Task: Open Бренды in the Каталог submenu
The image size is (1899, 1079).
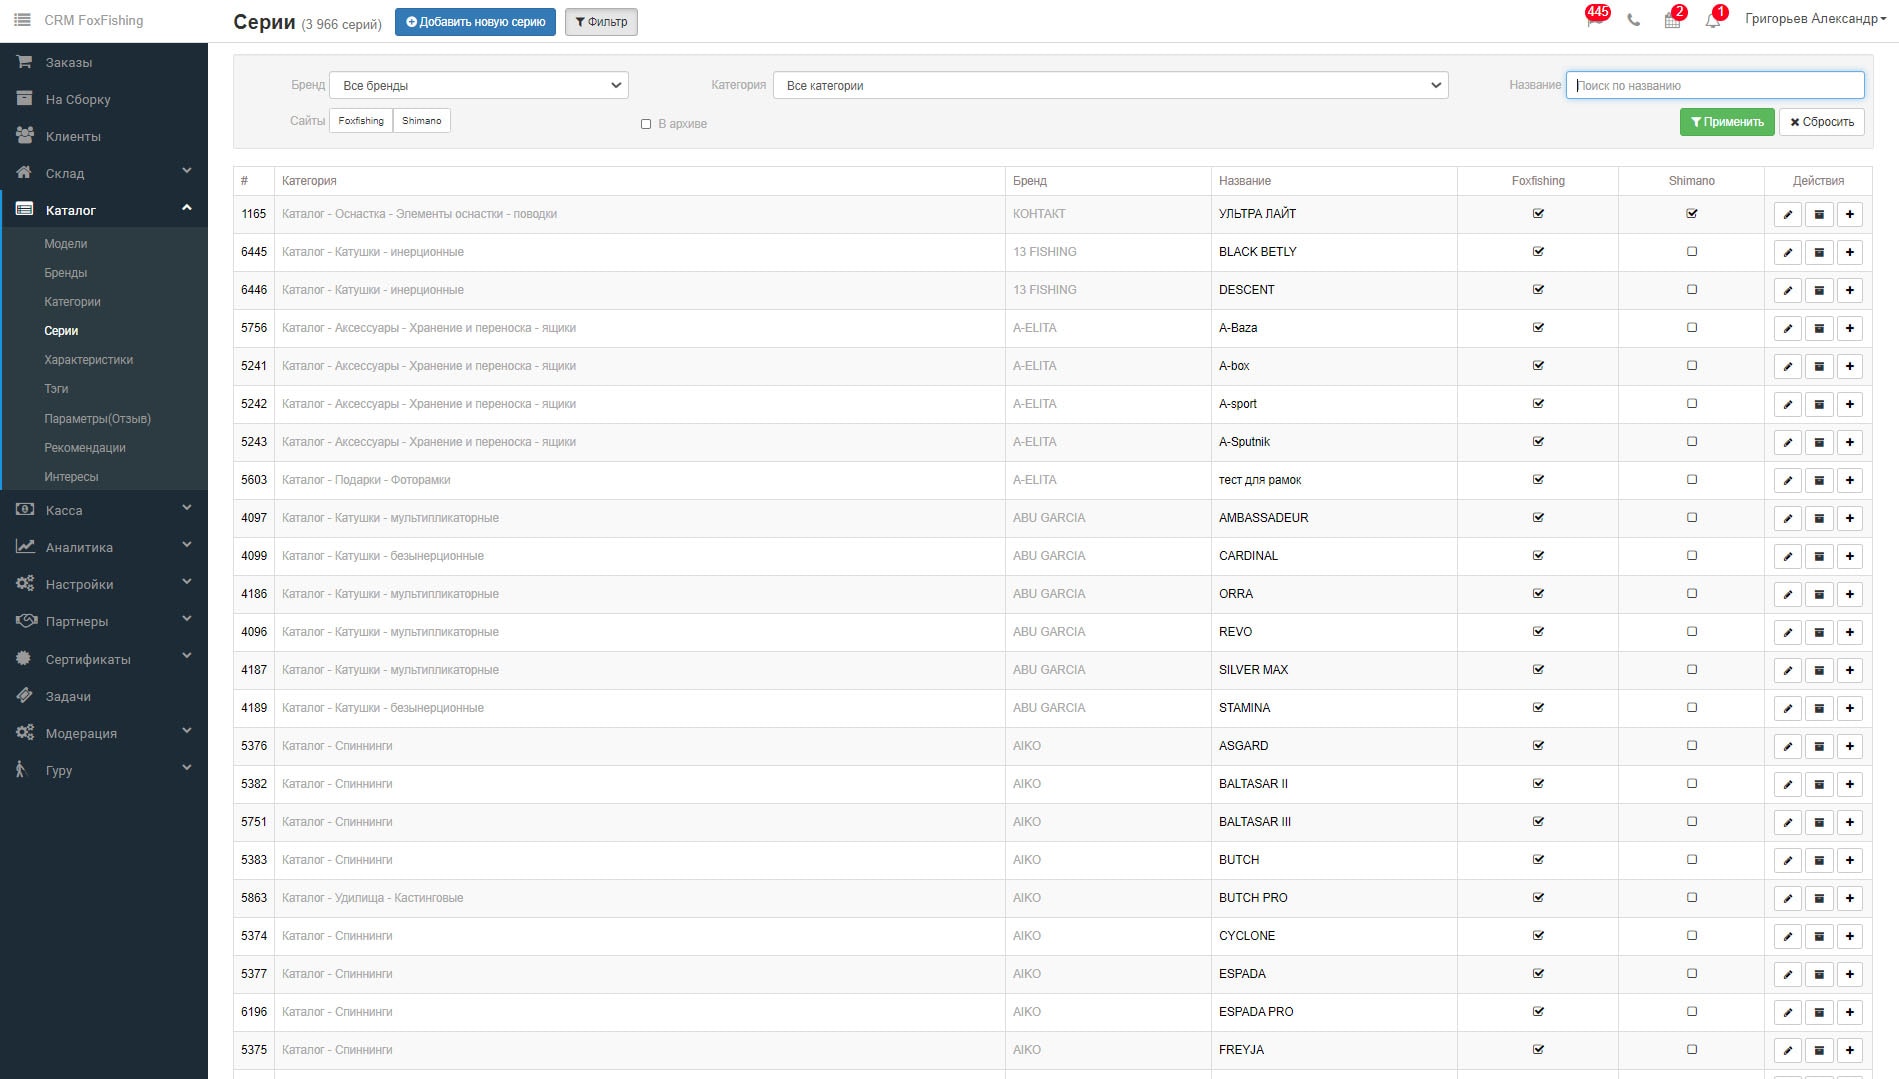Action: [66, 273]
